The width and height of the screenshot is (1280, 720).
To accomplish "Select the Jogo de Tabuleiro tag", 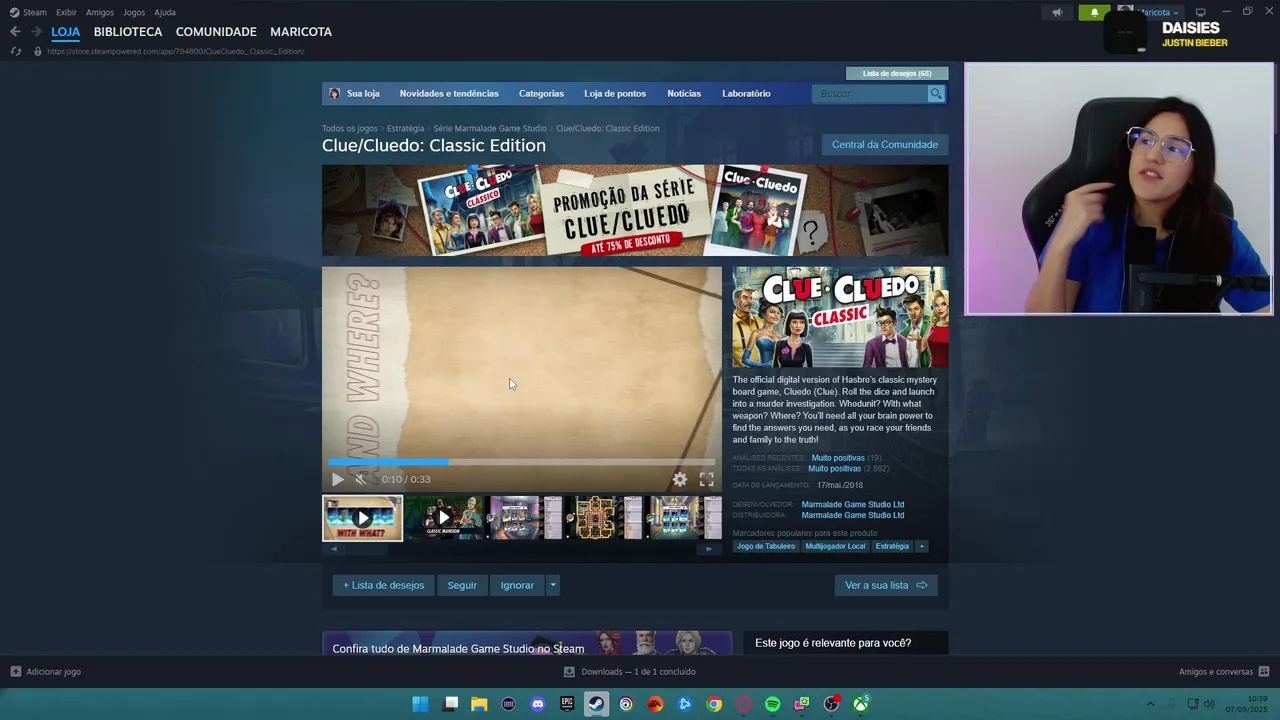I will [766, 546].
